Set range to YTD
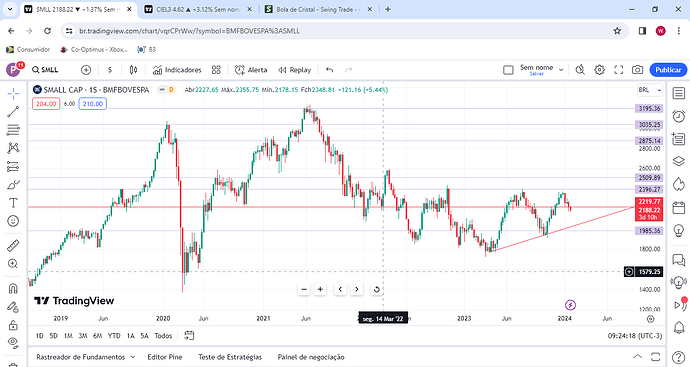Viewport: 690px width, 367px height. point(114,336)
